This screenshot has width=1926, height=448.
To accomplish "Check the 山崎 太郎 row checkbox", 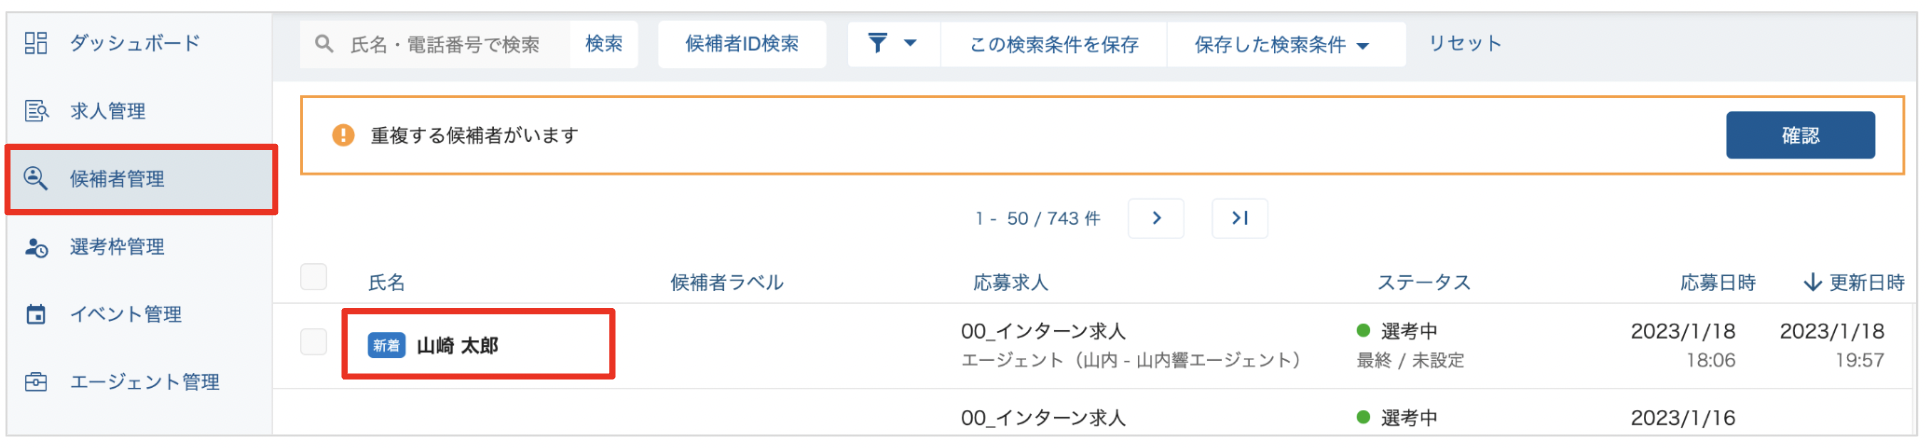I will point(314,342).
